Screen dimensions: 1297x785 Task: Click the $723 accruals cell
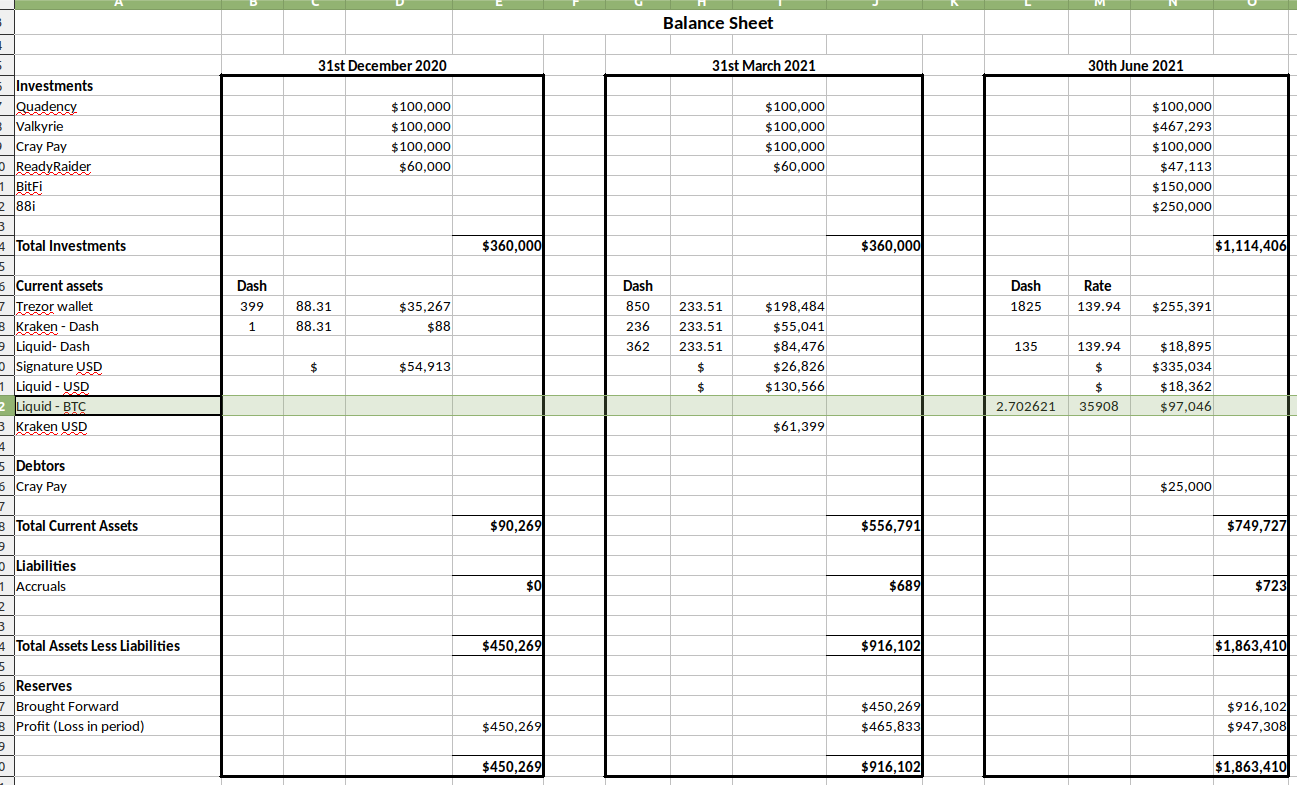pos(1271,586)
